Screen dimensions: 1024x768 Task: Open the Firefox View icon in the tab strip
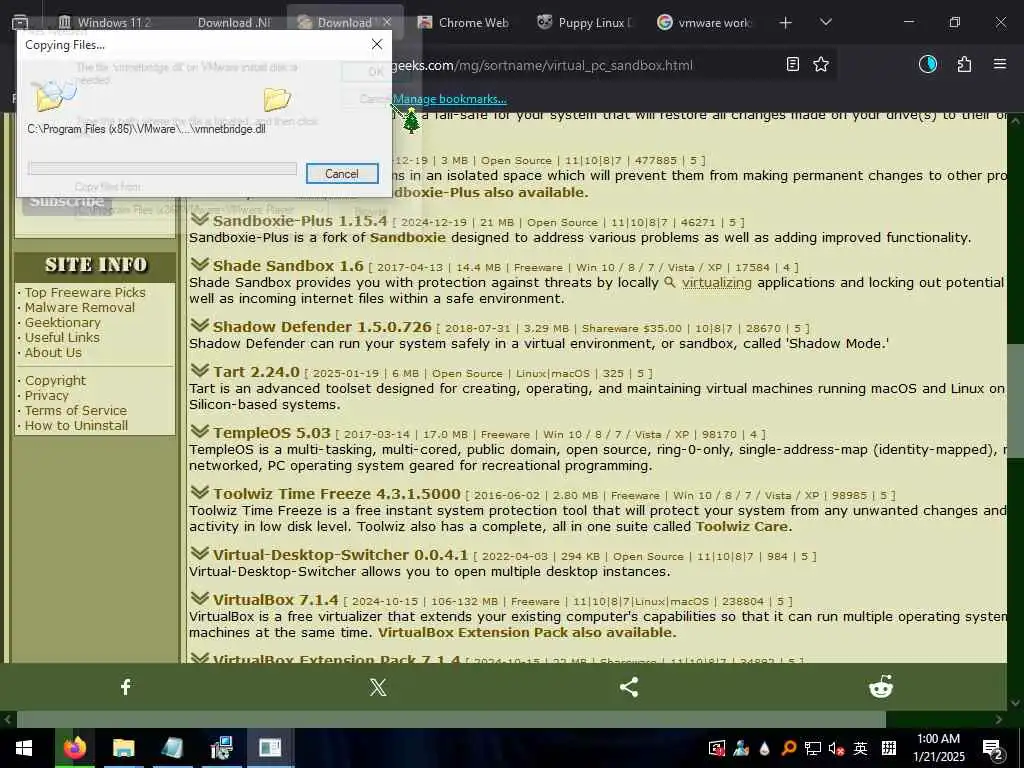click(x=20, y=22)
